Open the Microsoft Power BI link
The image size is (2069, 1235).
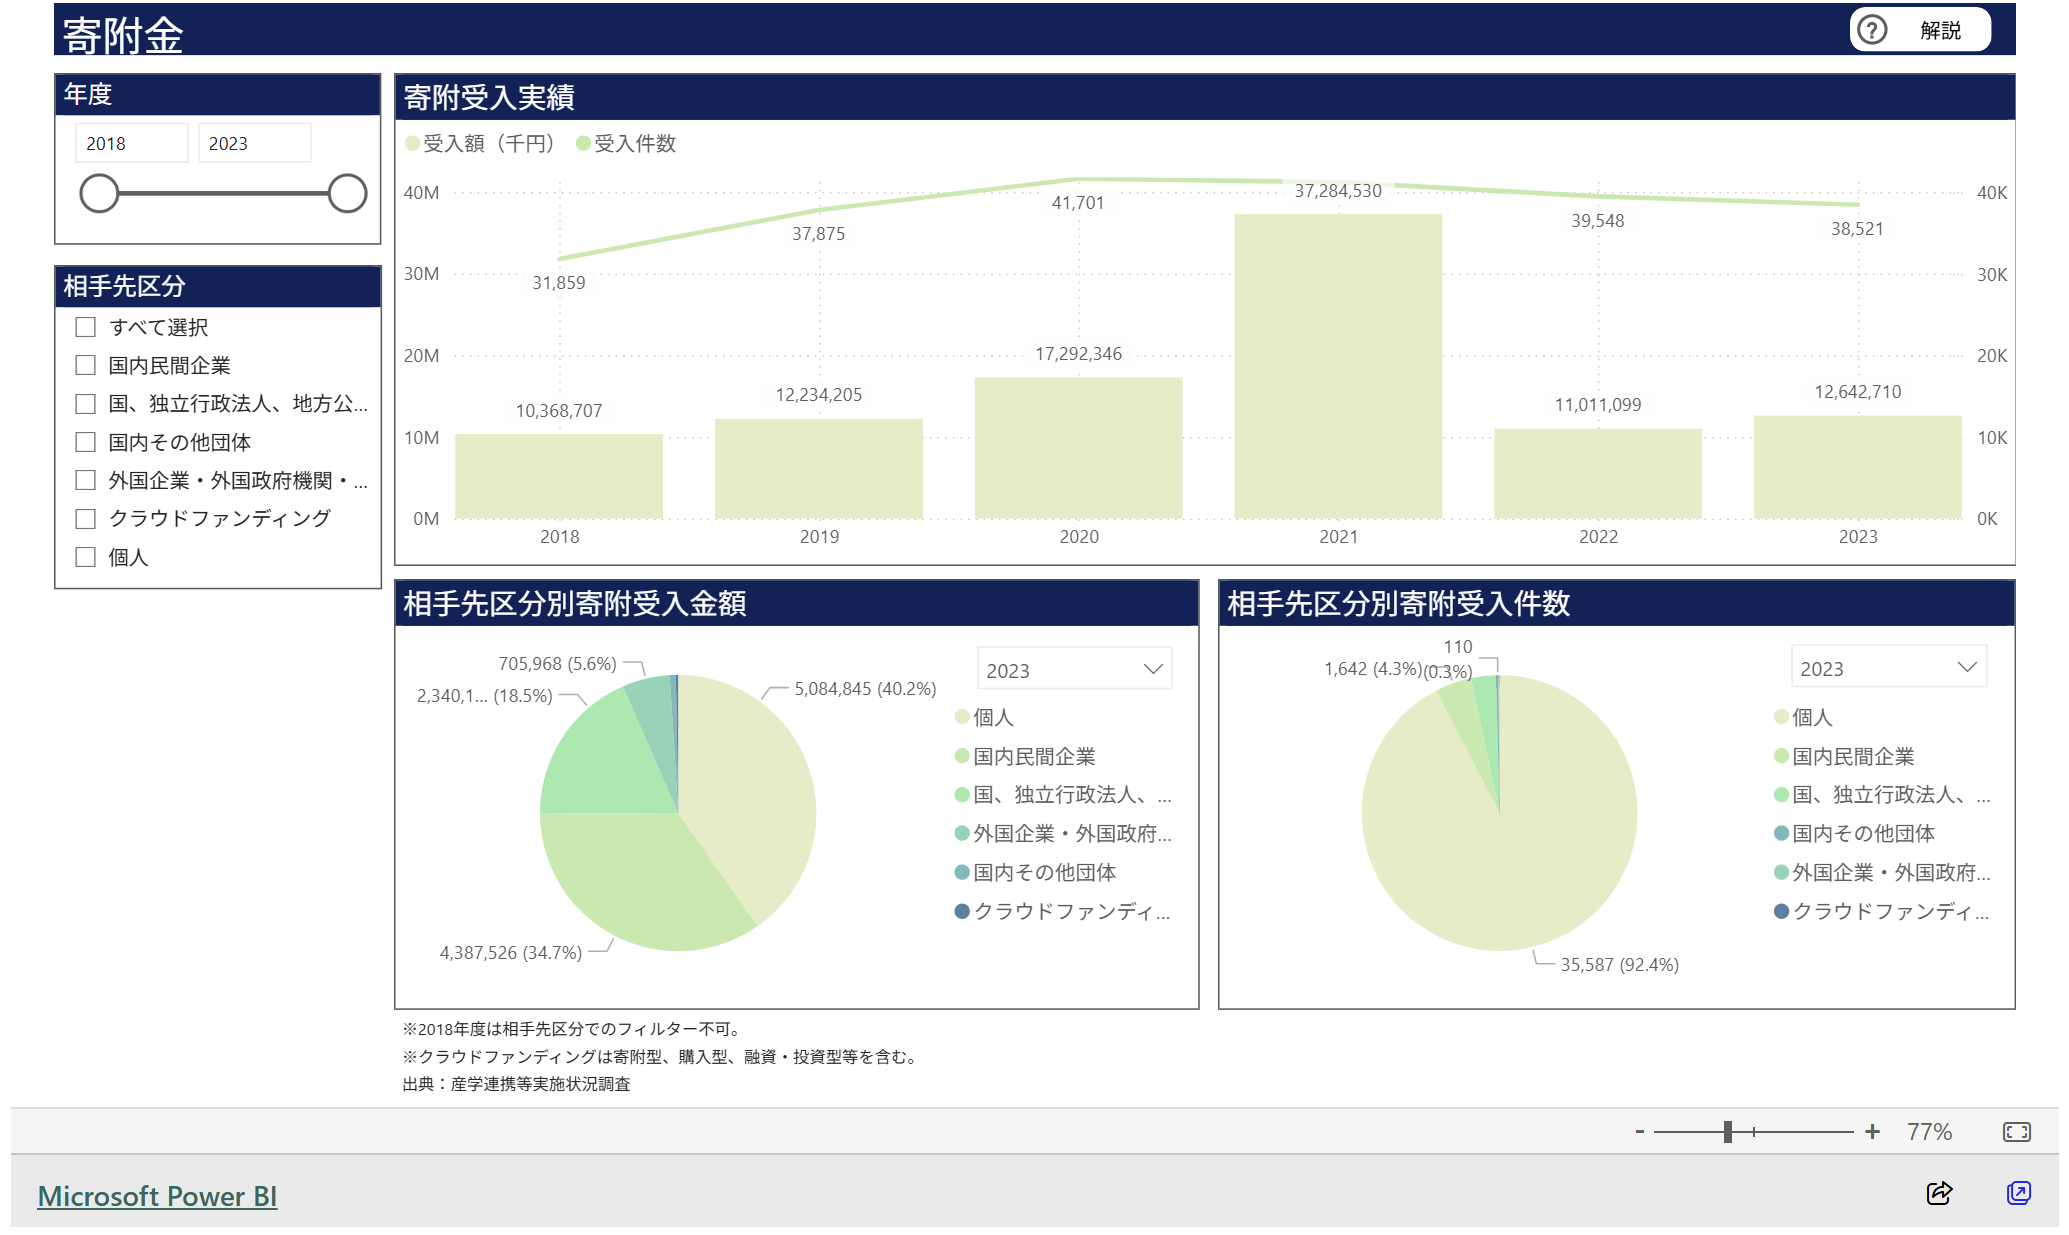click(157, 1196)
